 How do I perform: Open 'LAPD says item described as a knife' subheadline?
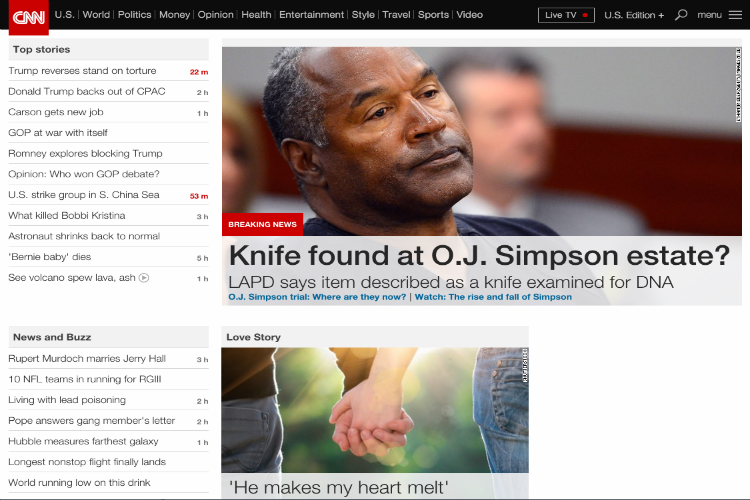click(x=451, y=282)
